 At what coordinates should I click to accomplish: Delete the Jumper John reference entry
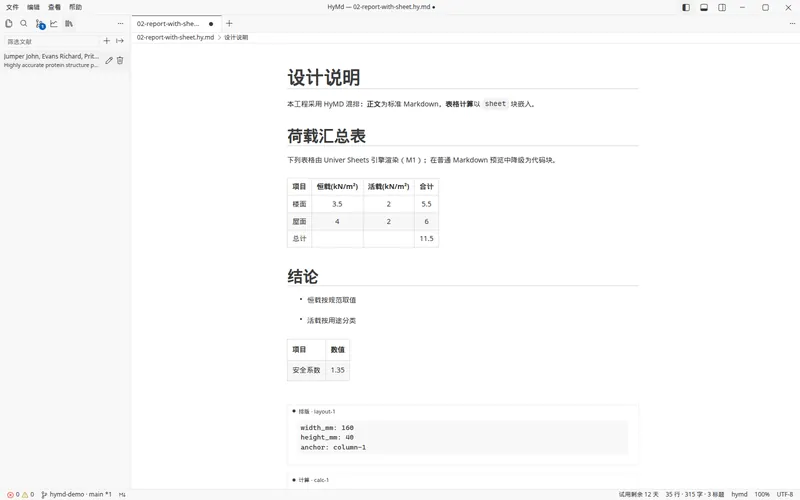tap(120, 60)
